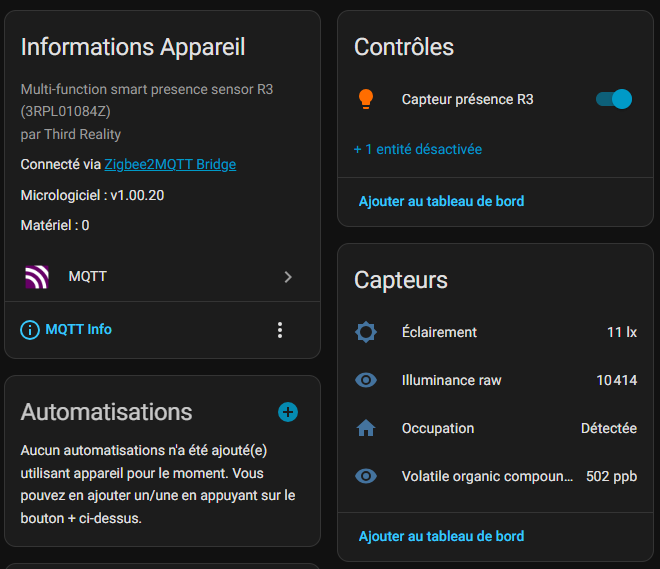The height and width of the screenshot is (569, 660).
Task: Expand the MQTT integration chevron arrow
Action: pos(288,277)
